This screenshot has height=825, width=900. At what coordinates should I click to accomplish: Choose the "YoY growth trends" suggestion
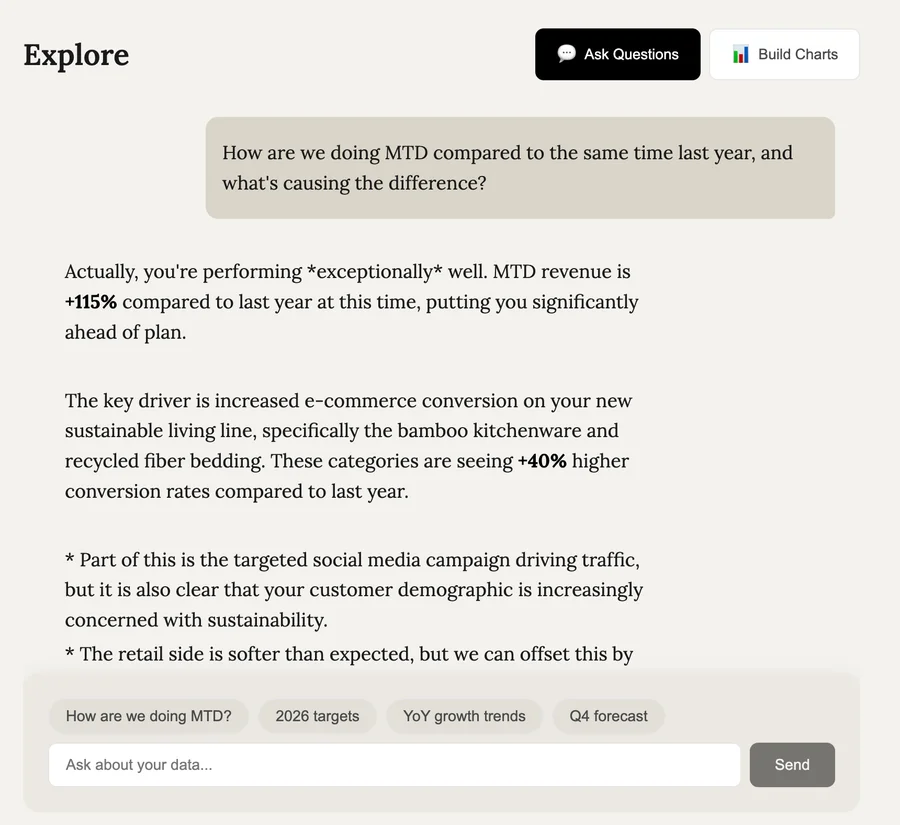[x=464, y=716]
